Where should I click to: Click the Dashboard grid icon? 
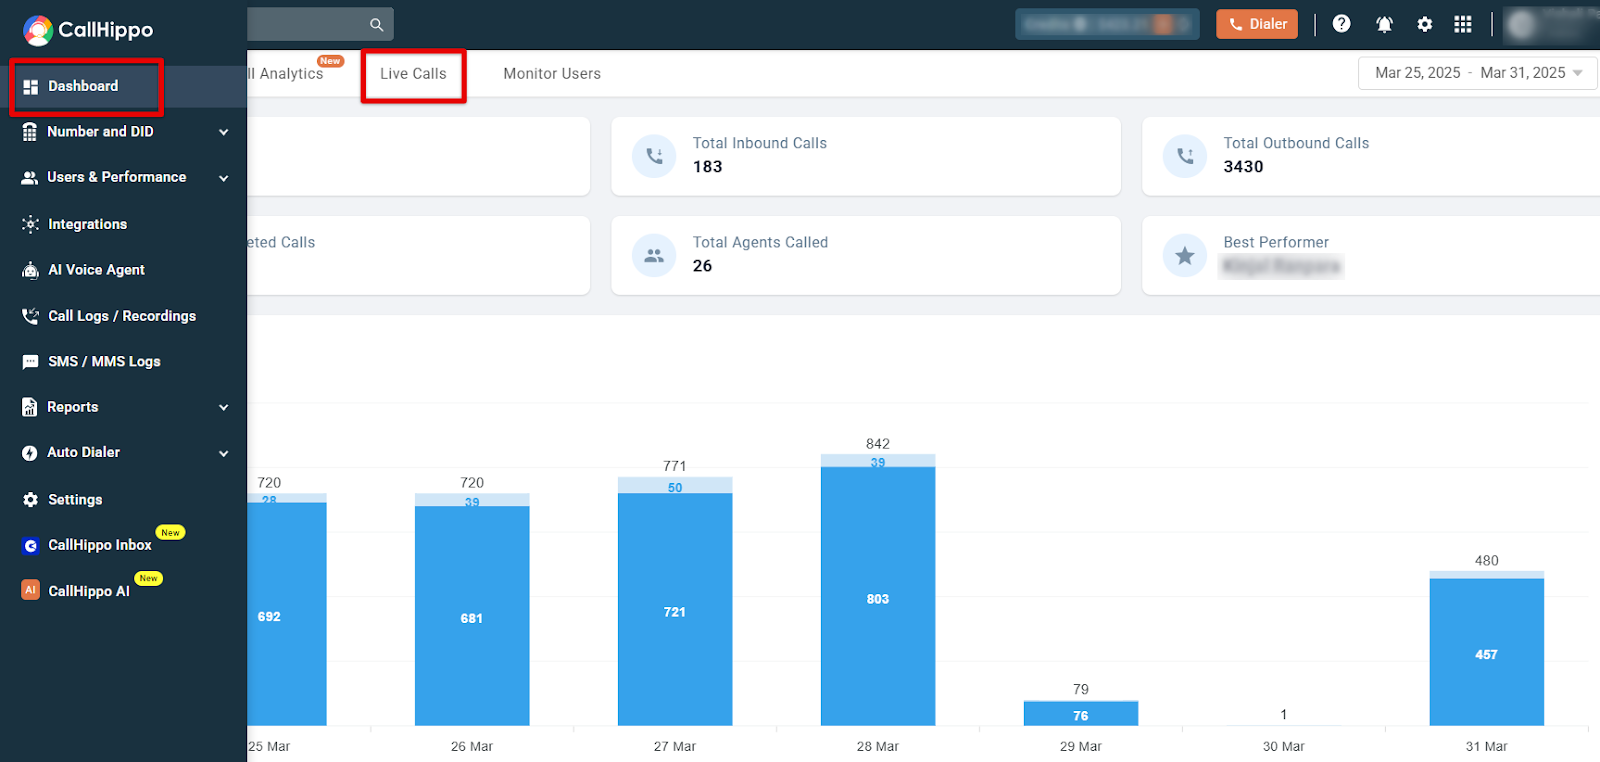pyautogui.click(x=30, y=87)
